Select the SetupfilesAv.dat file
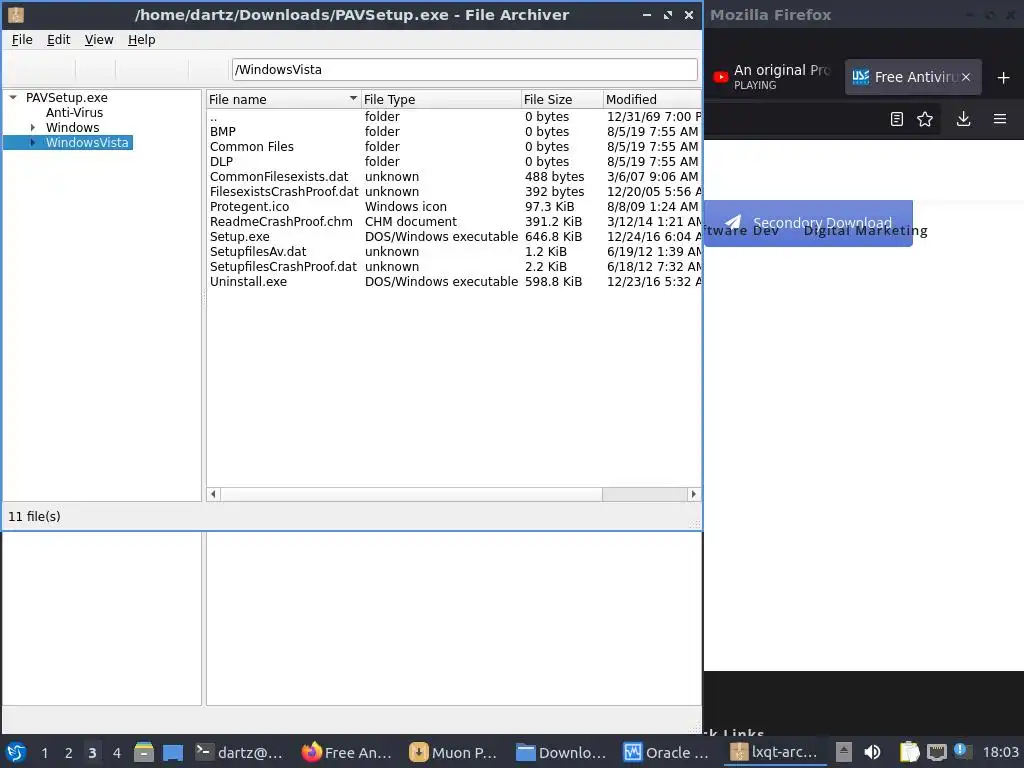 point(454,251)
